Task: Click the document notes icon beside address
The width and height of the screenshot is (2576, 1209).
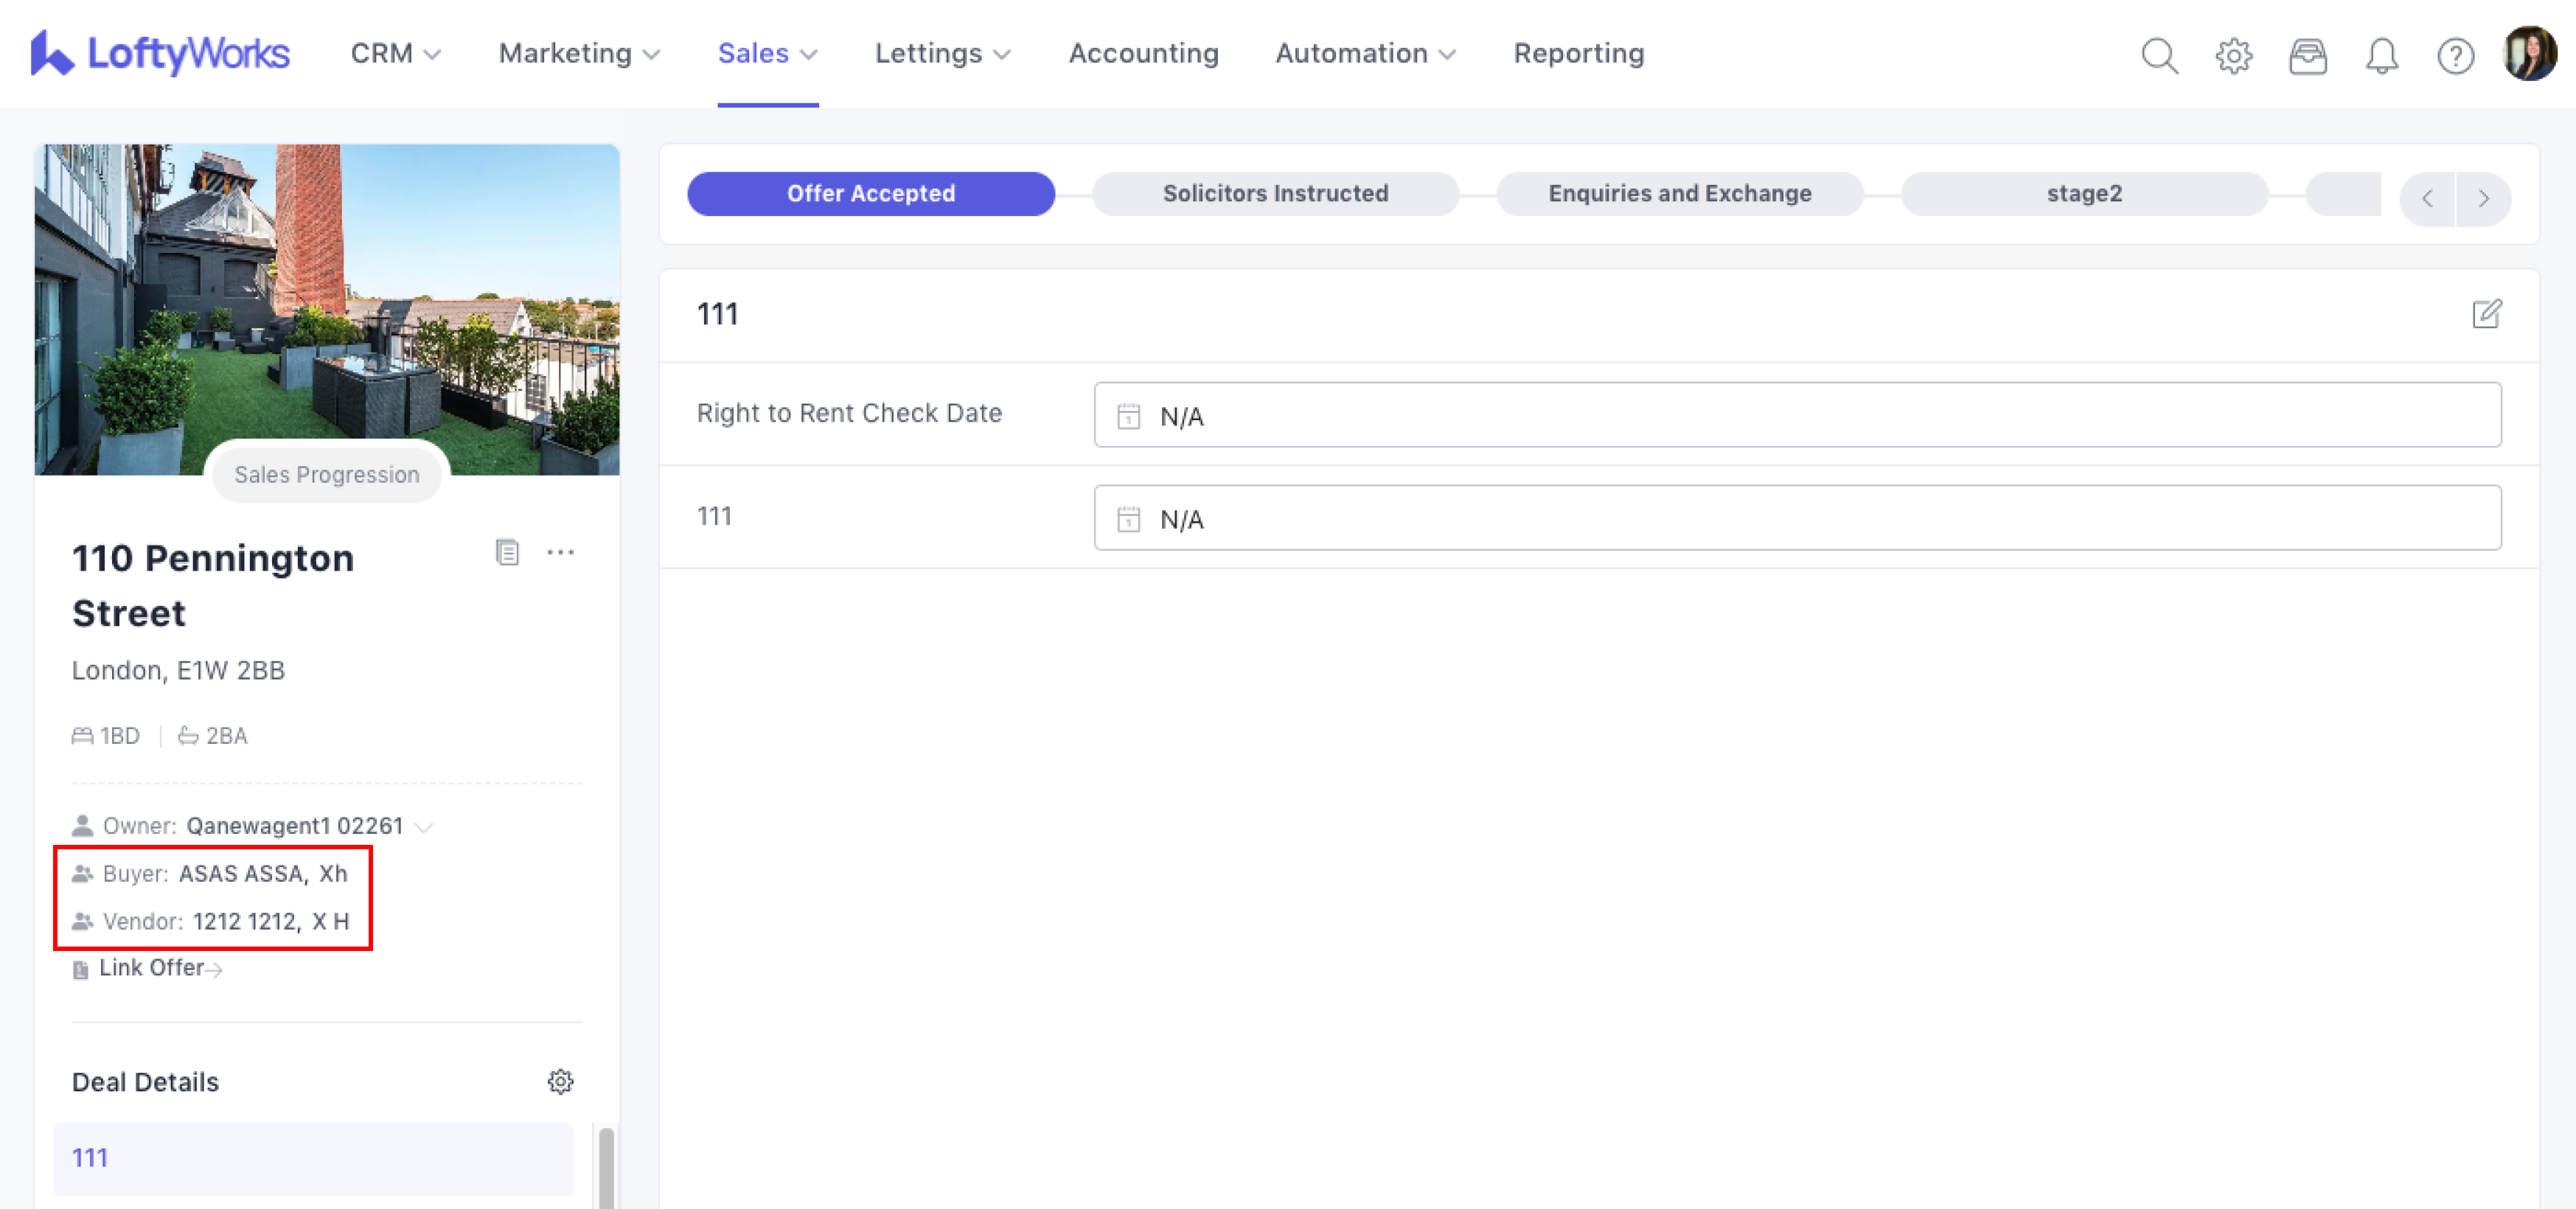Action: coord(507,552)
